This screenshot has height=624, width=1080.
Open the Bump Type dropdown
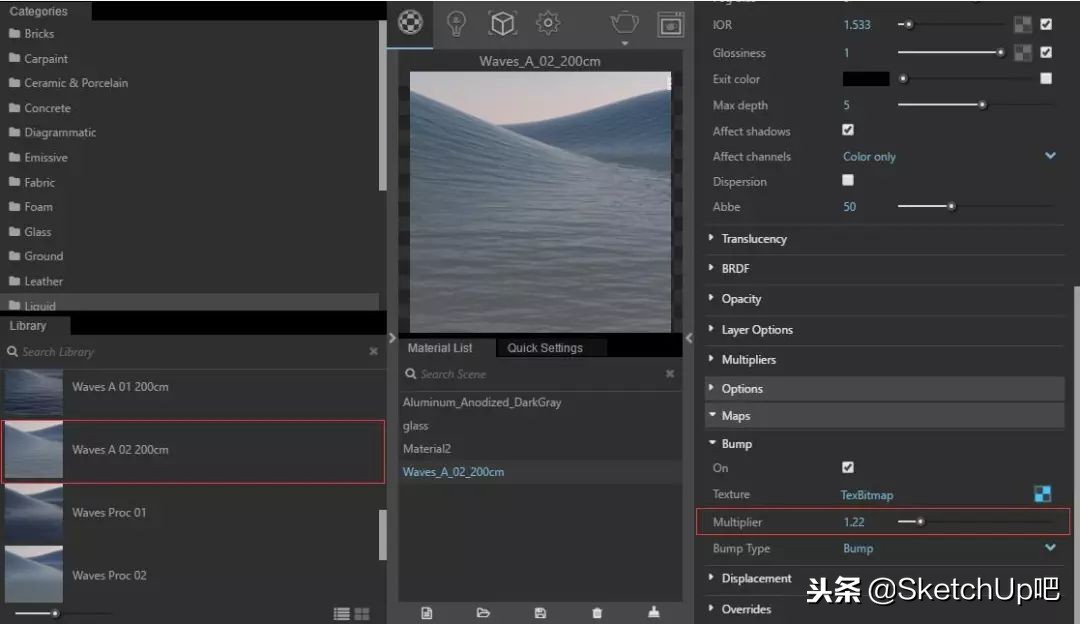click(1049, 548)
